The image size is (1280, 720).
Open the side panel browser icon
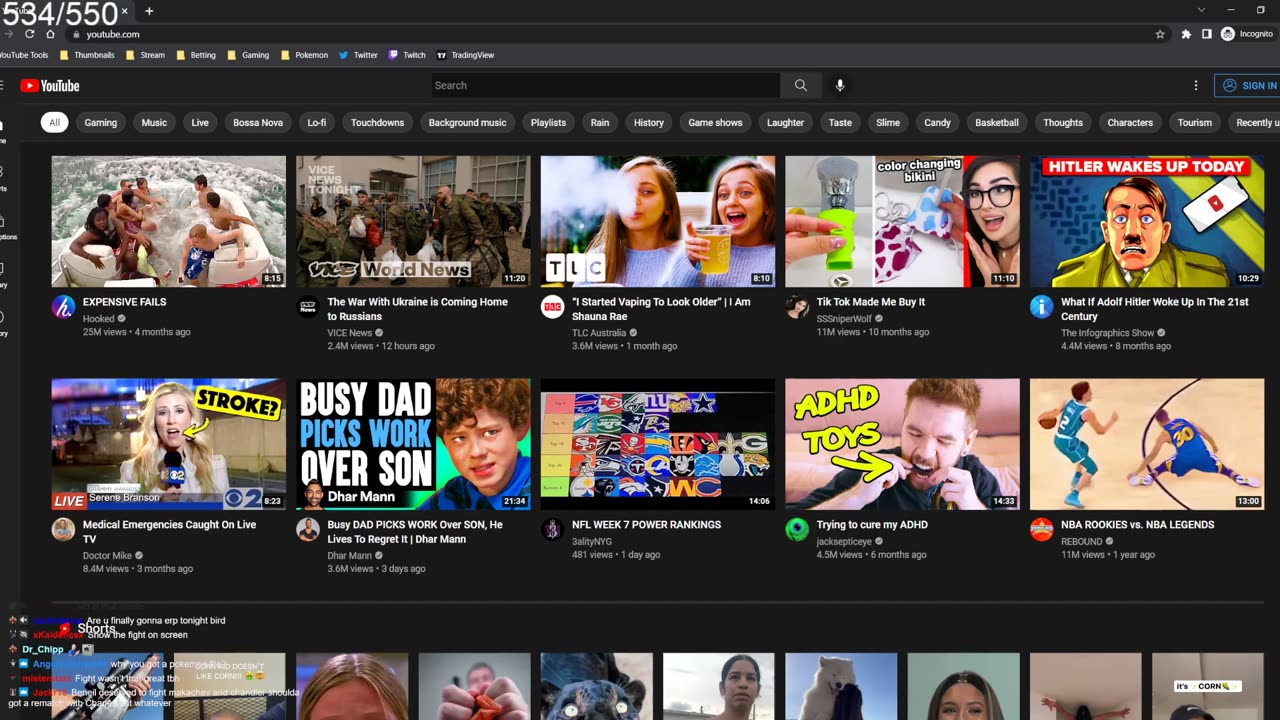click(1207, 34)
